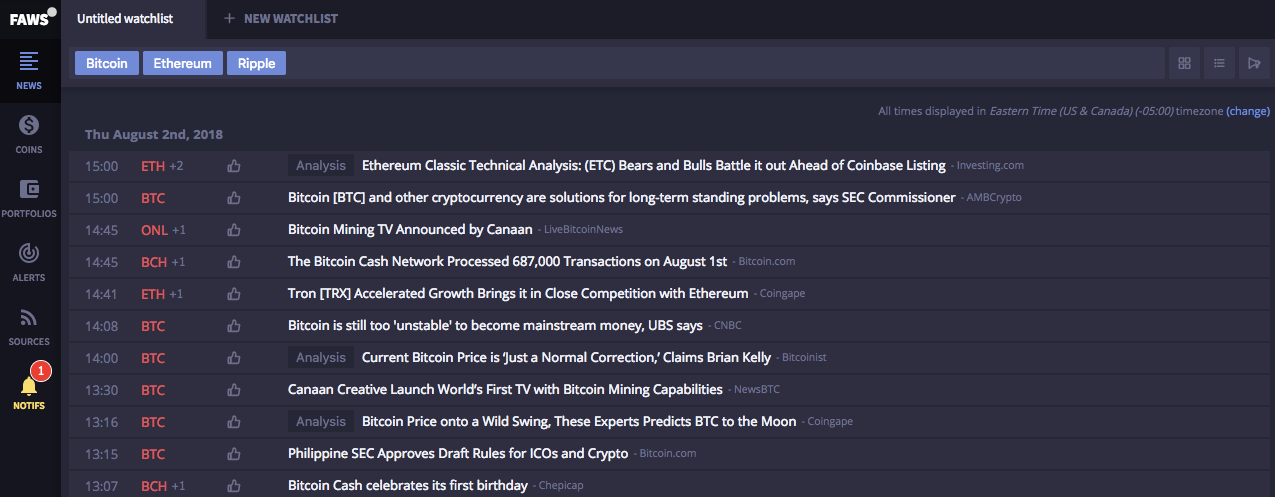
Task: Click the ONL coin ticker
Action: pyautogui.click(x=154, y=230)
